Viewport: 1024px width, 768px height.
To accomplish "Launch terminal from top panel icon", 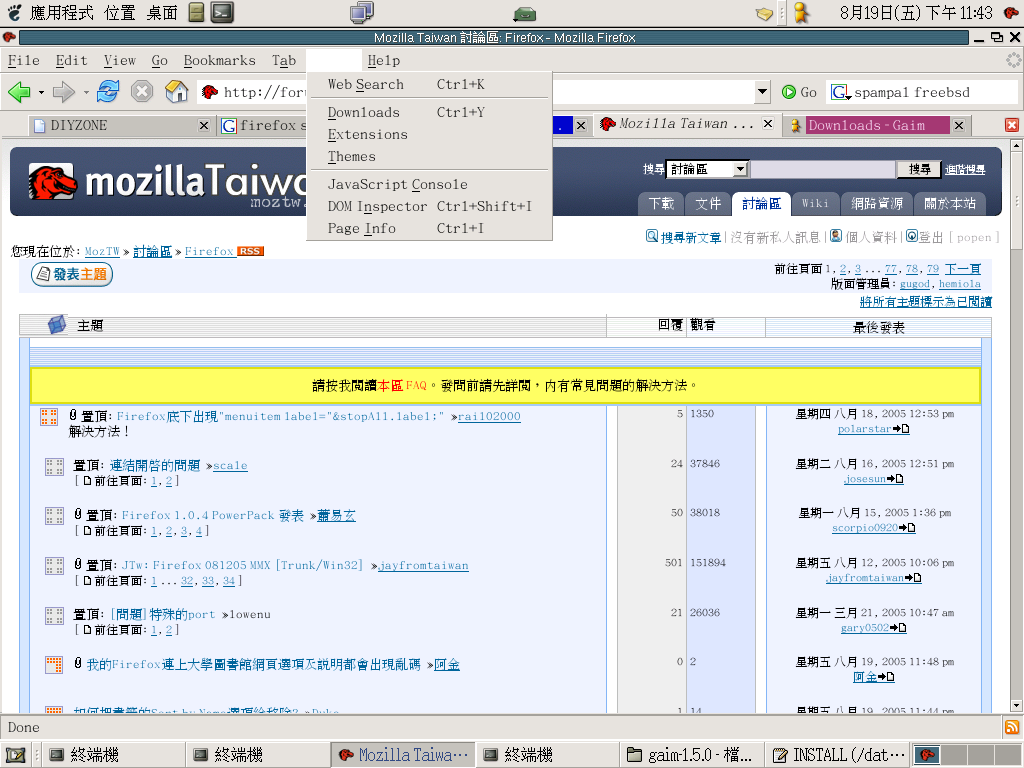I will [223, 12].
